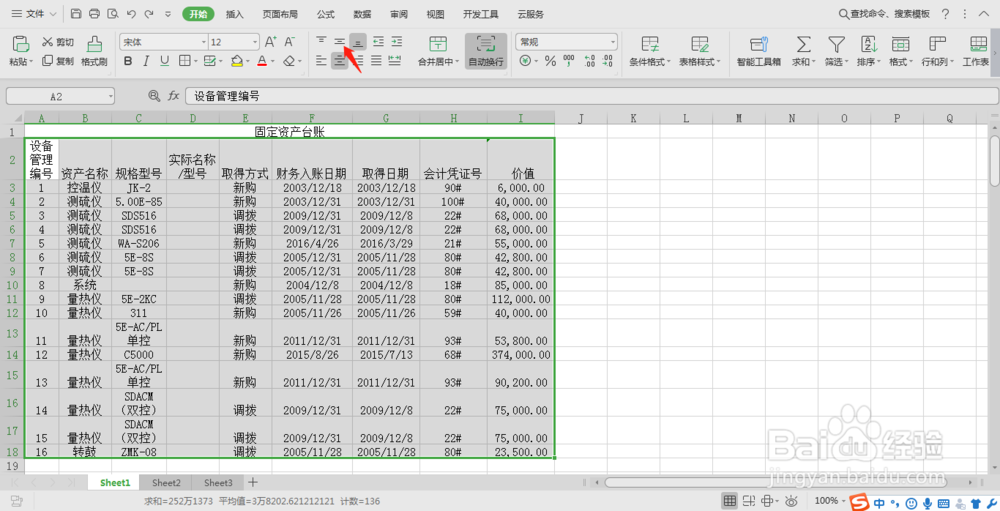Toggle italic formatting
Viewport: 1000px width, 511px height.
pyautogui.click(x=146, y=61)
